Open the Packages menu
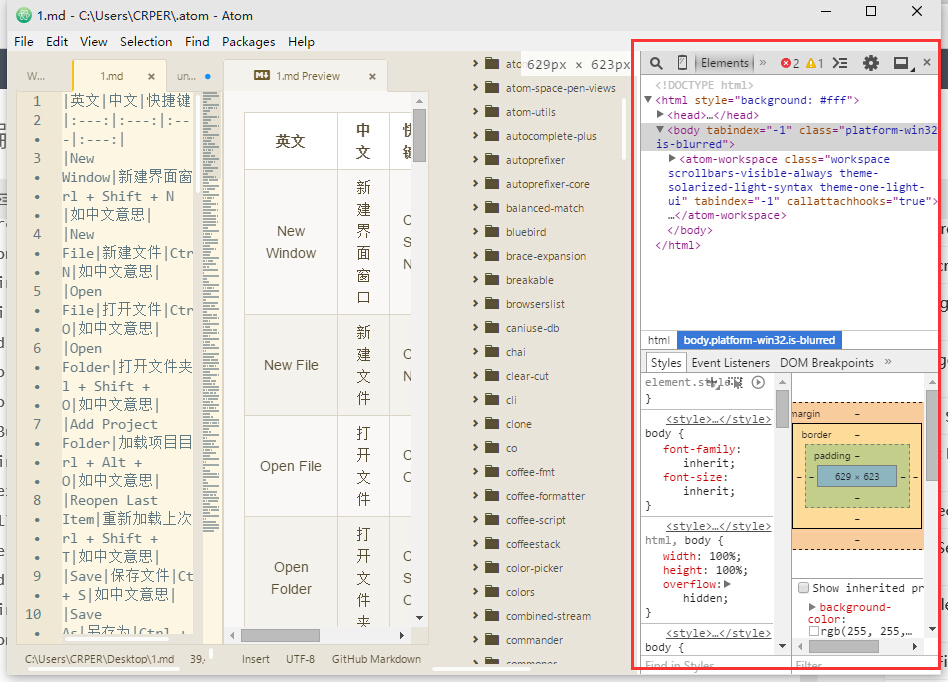 pos(248,42)
